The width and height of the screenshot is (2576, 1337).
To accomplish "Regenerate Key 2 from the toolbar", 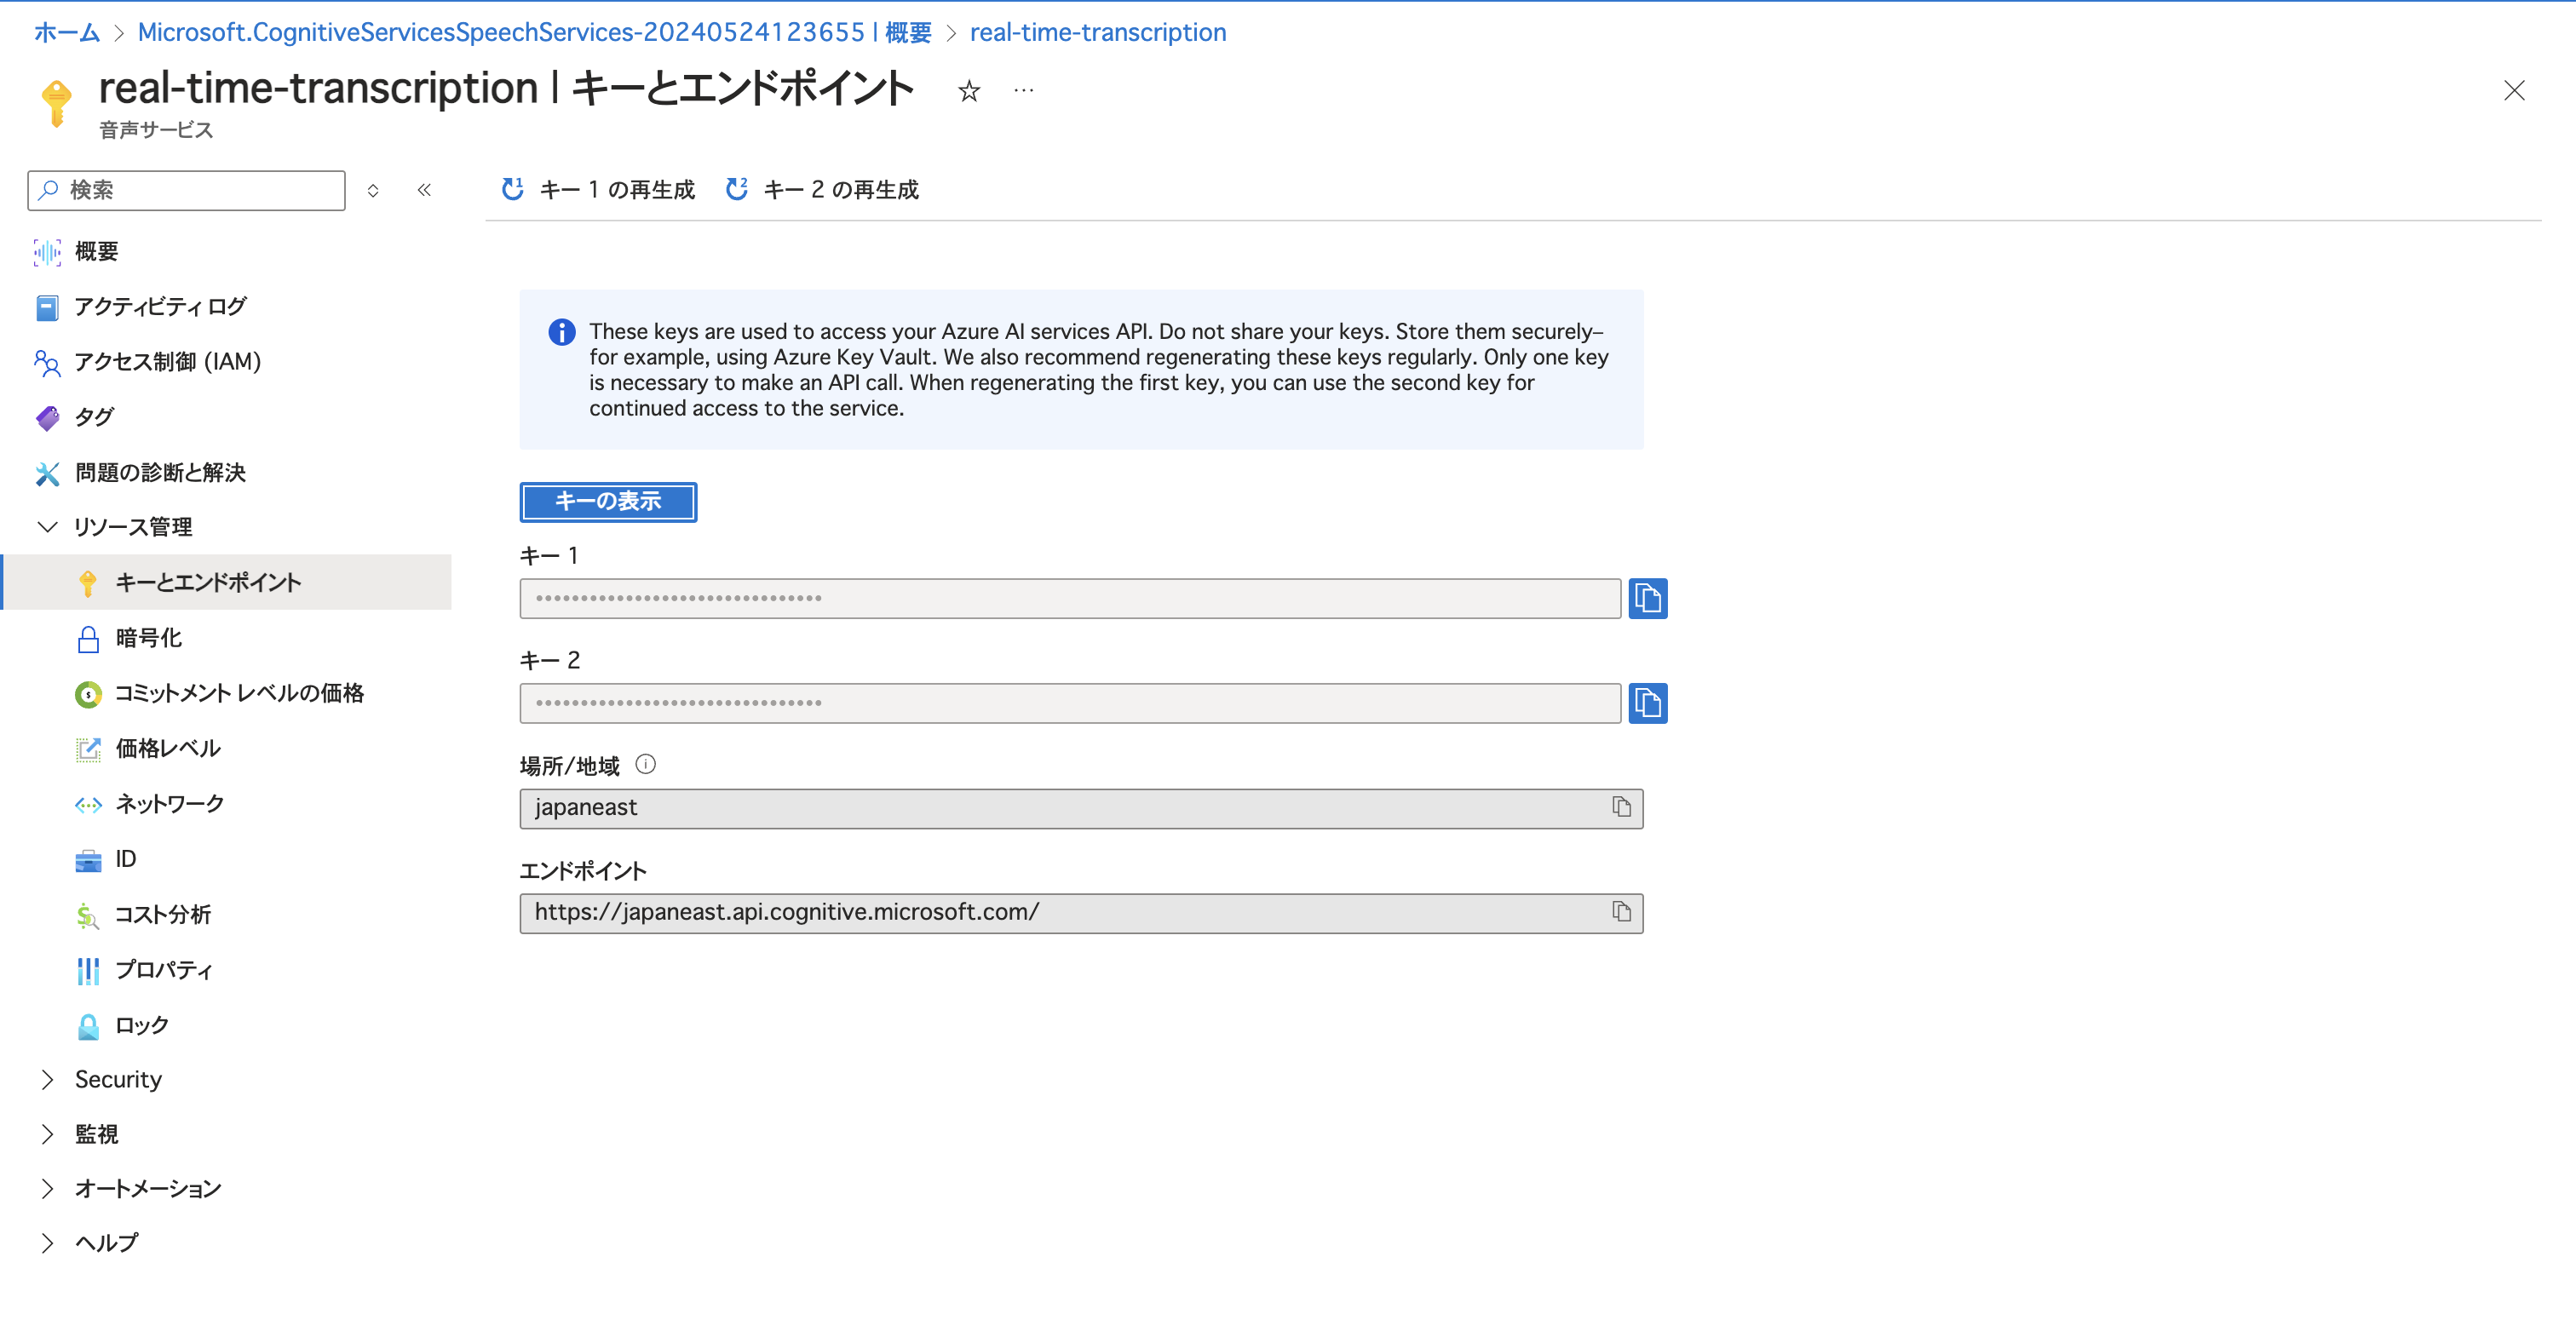I will coord(822,190).
